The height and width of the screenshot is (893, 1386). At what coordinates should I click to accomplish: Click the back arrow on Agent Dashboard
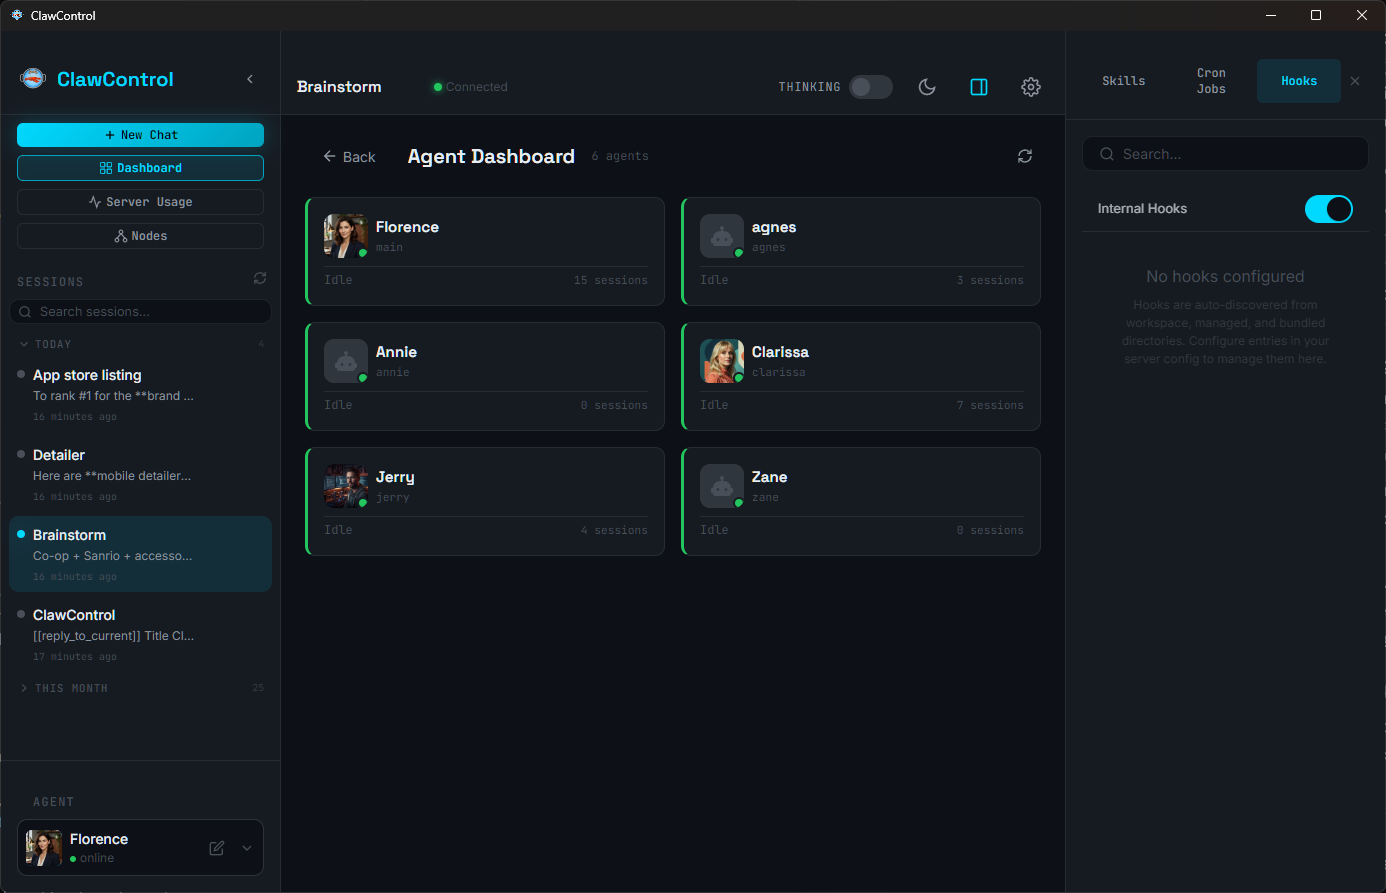330,156
